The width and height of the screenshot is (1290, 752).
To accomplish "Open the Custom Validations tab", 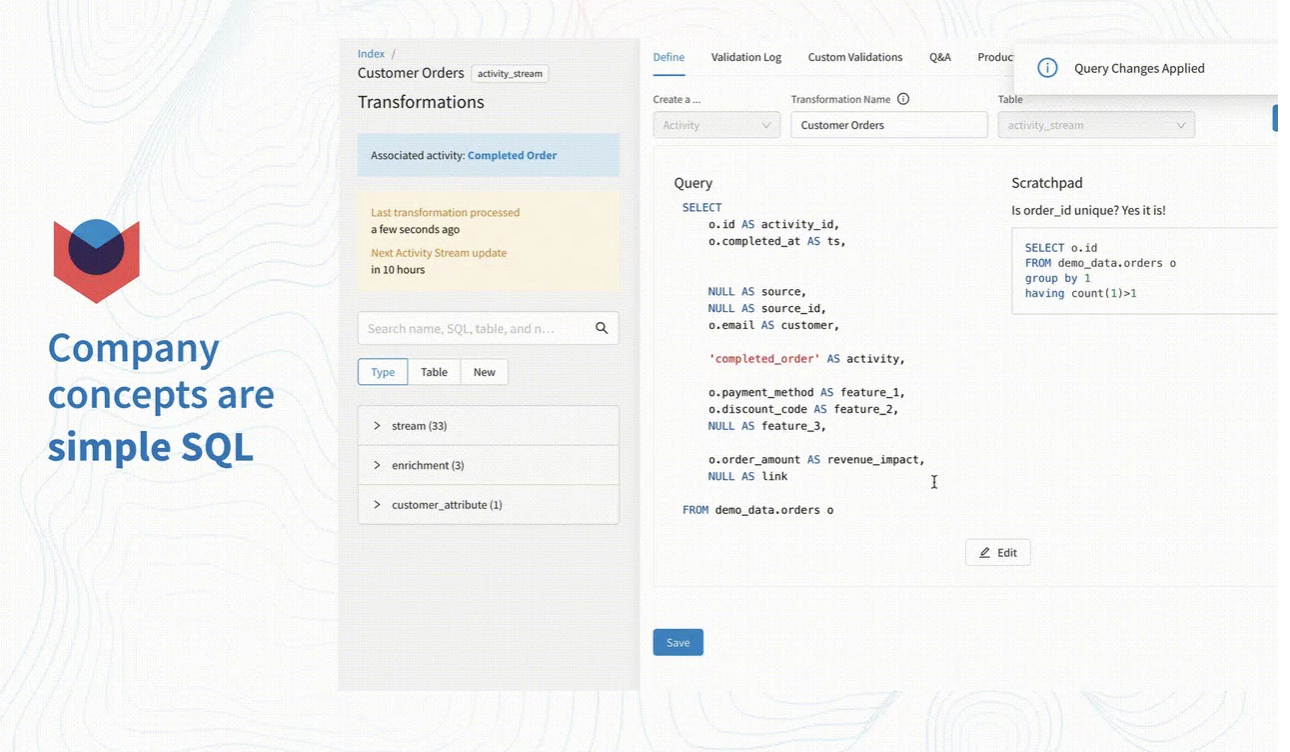I will [x=855, y=57].
